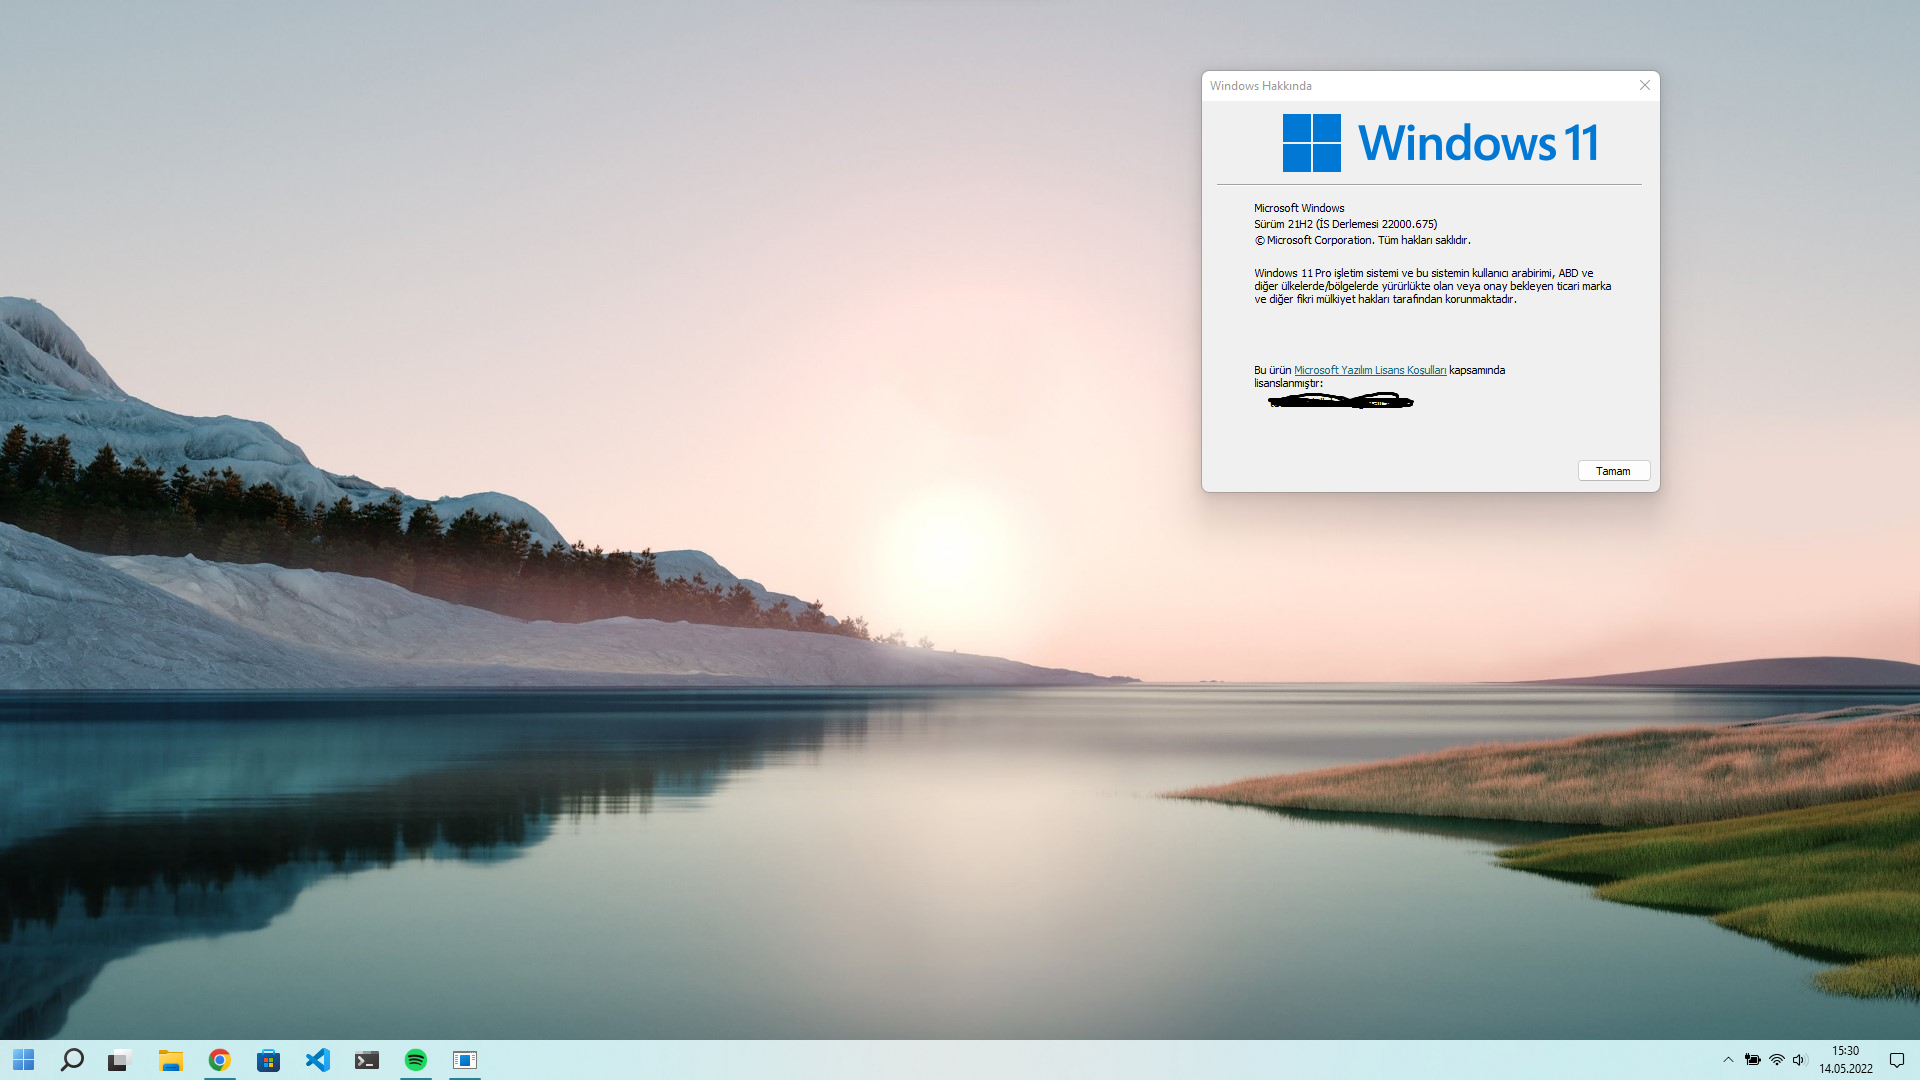Screen dimensions: 1920x1080
Task: Open the Wi-Fi network tray icon
Action: point(1777,1060)
